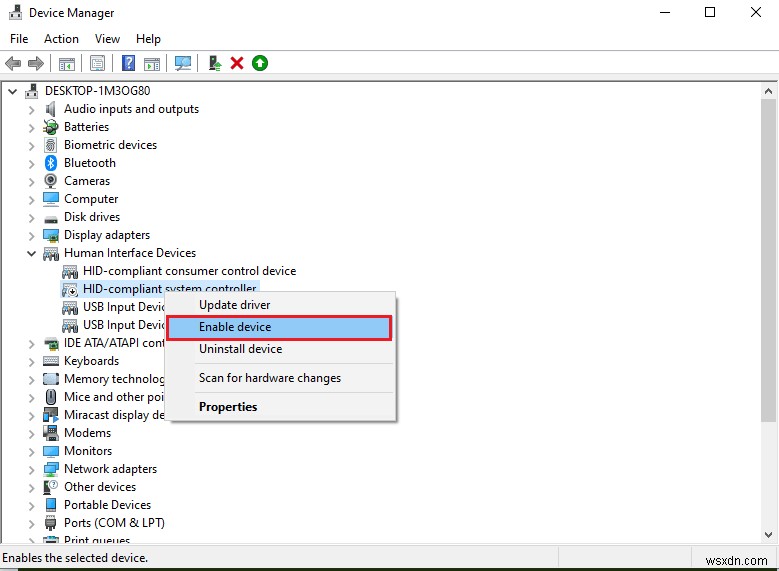Click the scrollbar up arrow
The width and height of the screenshot is (779, 571).
769,91
